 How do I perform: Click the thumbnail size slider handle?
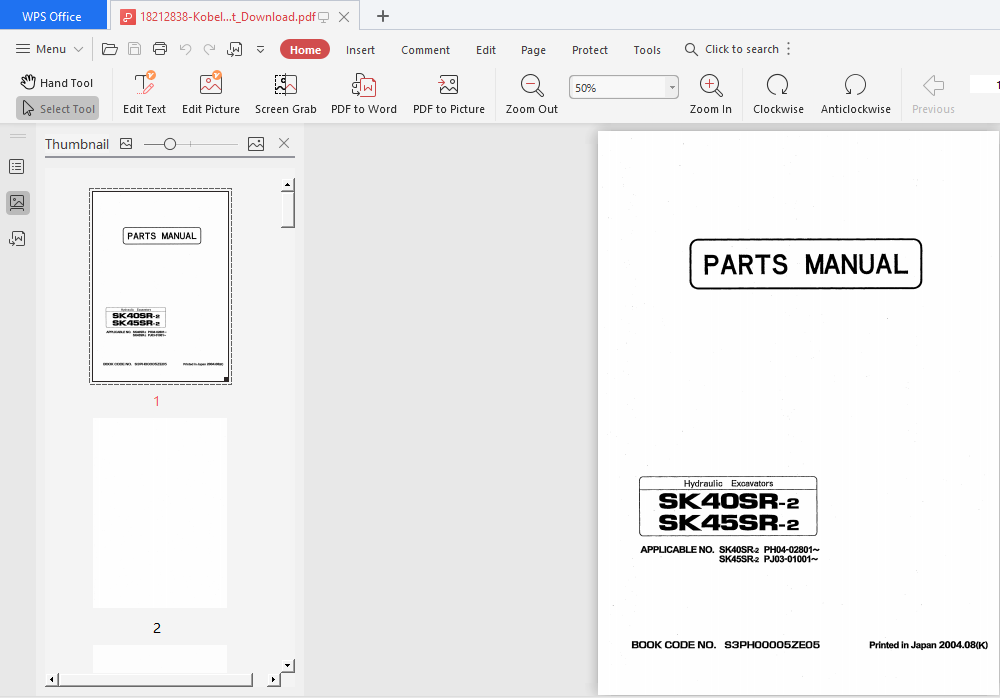170,144
